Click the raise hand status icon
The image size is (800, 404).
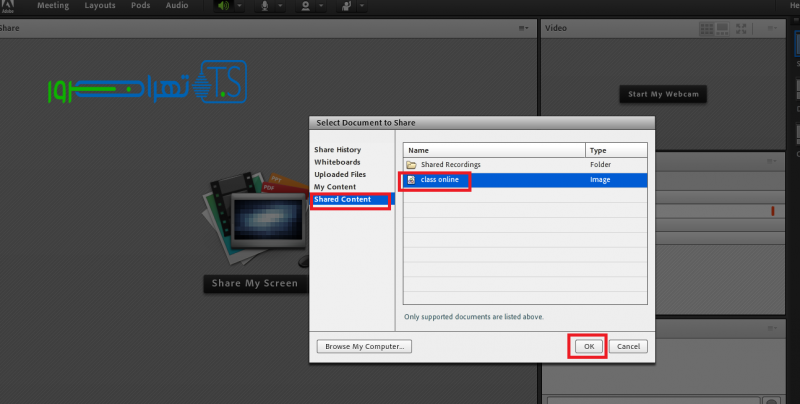348,6
